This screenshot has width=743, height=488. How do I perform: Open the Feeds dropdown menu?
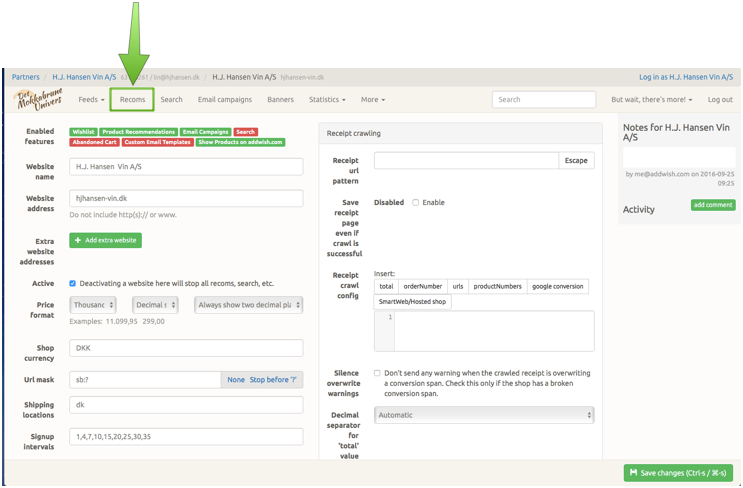point(91,99)
